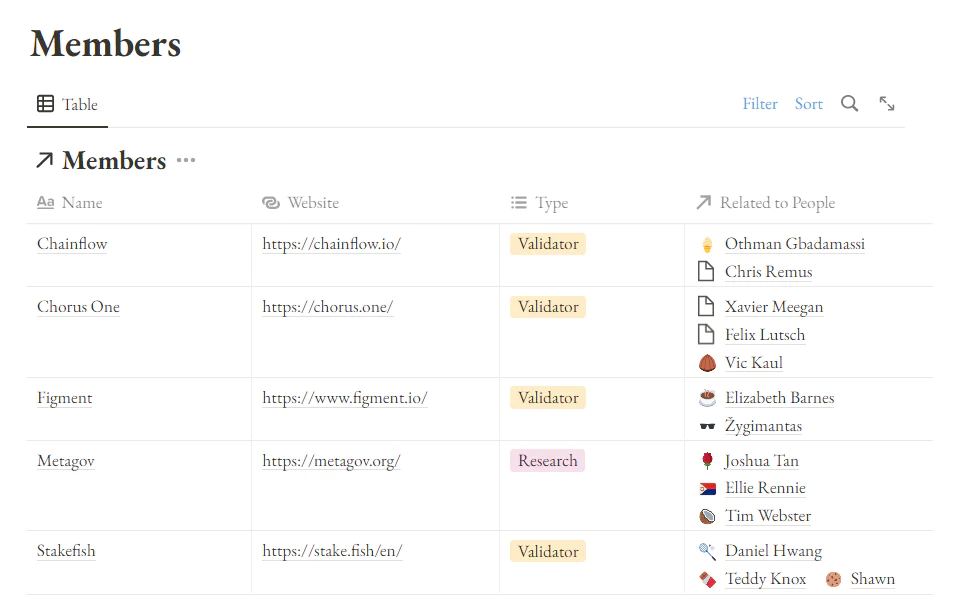Image resolution: width=954 pixels, height=616 pixels.
Task: Open the https://www.figment.io/ link
Action: (x=345, y=398)
